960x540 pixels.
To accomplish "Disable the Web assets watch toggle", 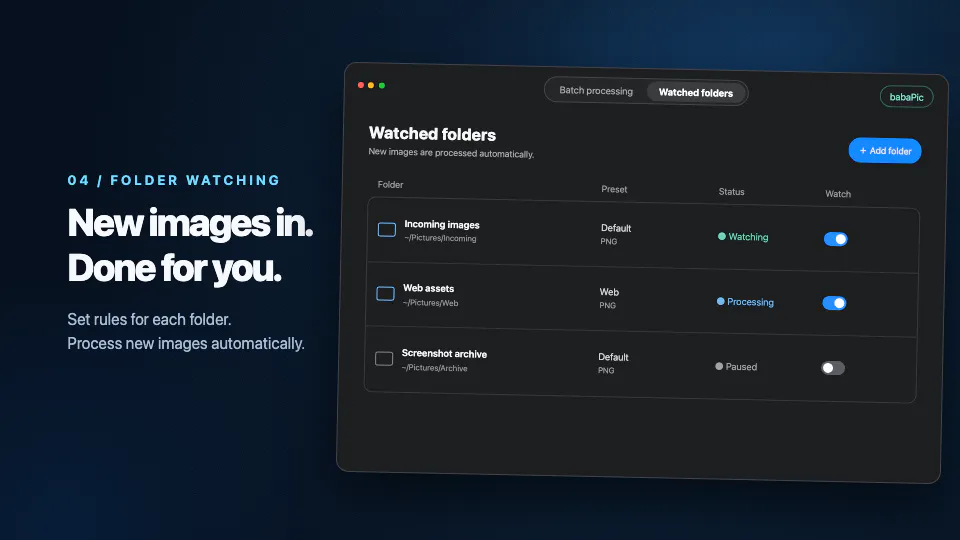I will (834, 303).
